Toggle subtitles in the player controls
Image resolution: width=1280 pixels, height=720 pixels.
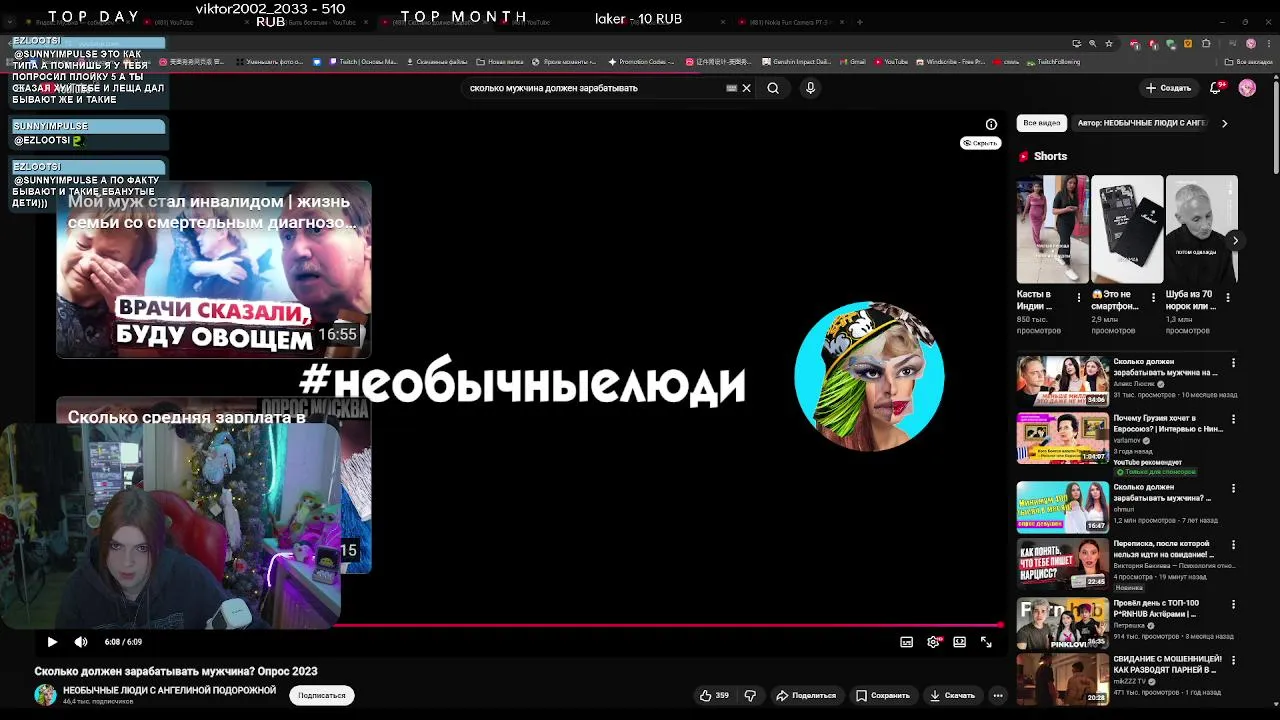tap(907, 642)
